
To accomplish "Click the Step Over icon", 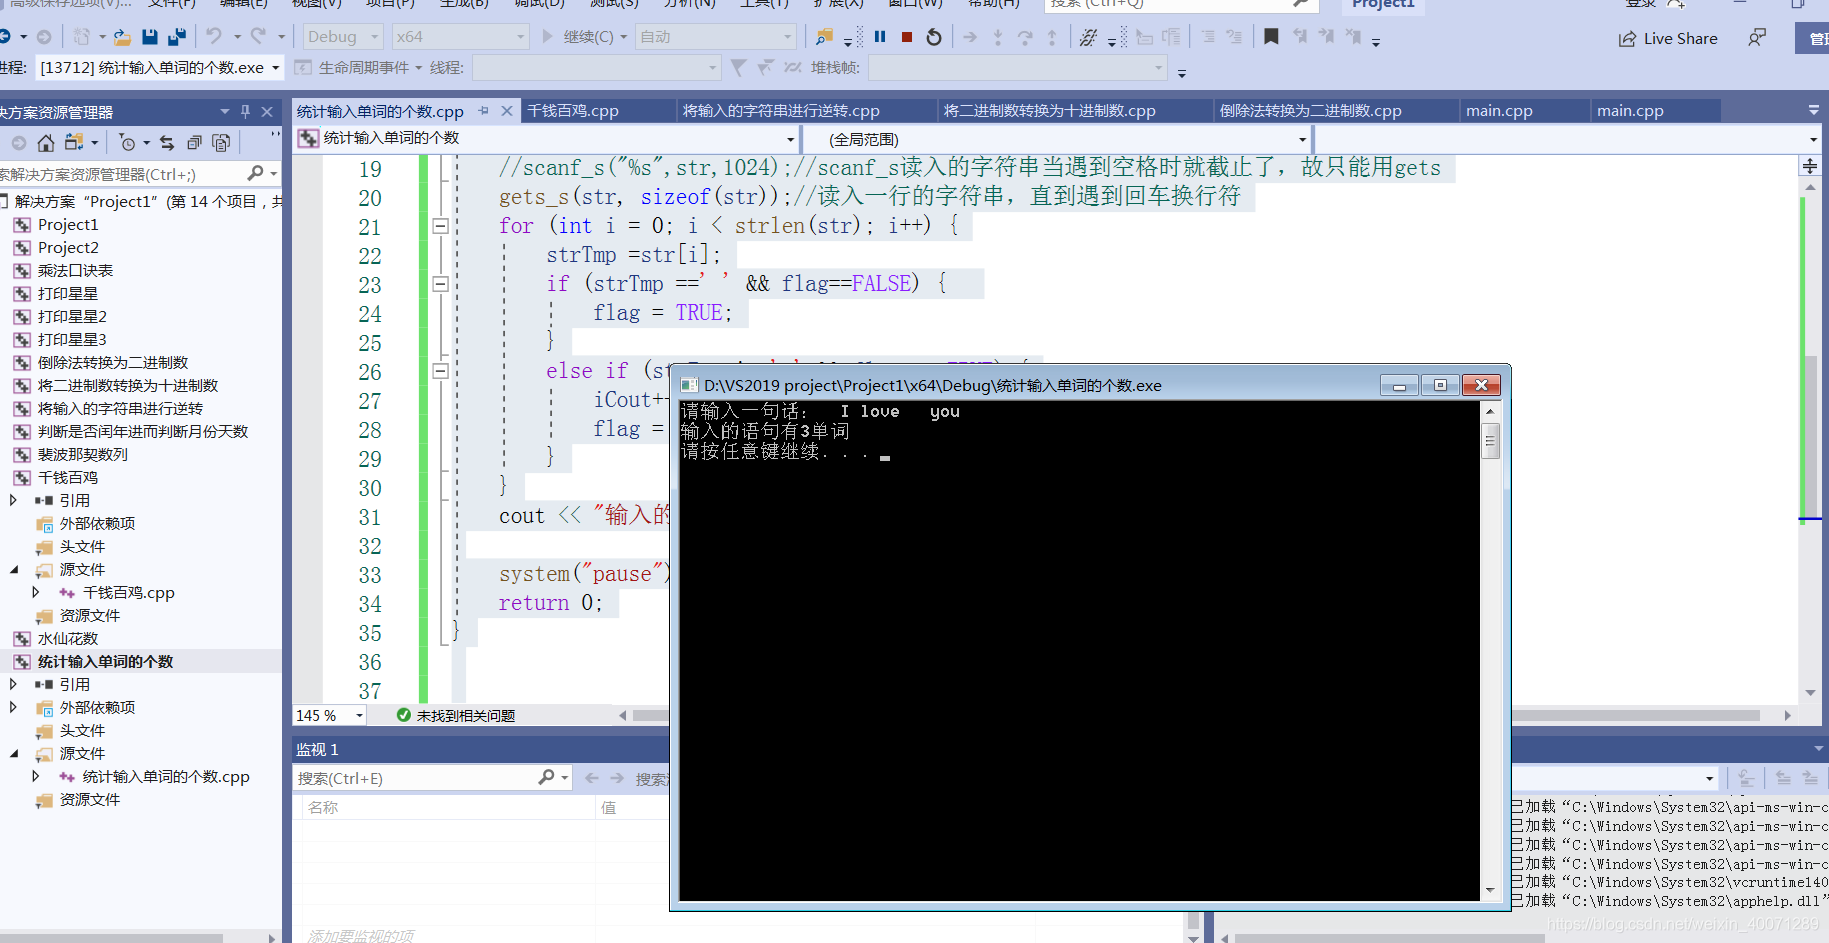I will coord(1025,37).
